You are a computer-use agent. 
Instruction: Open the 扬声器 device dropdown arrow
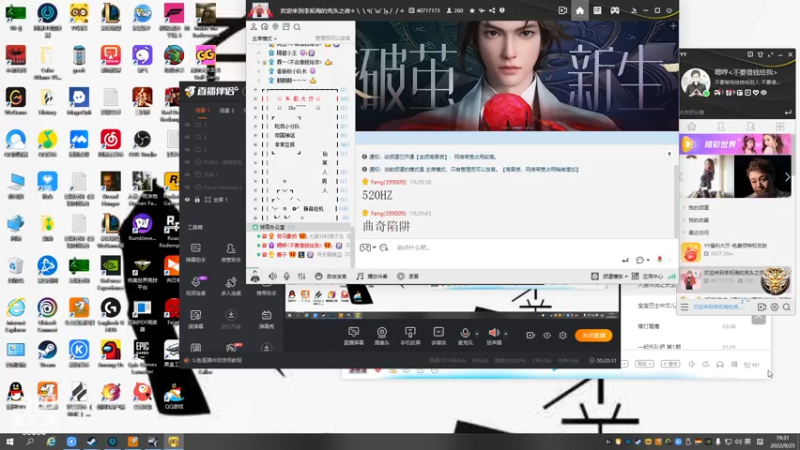(506, 334)
